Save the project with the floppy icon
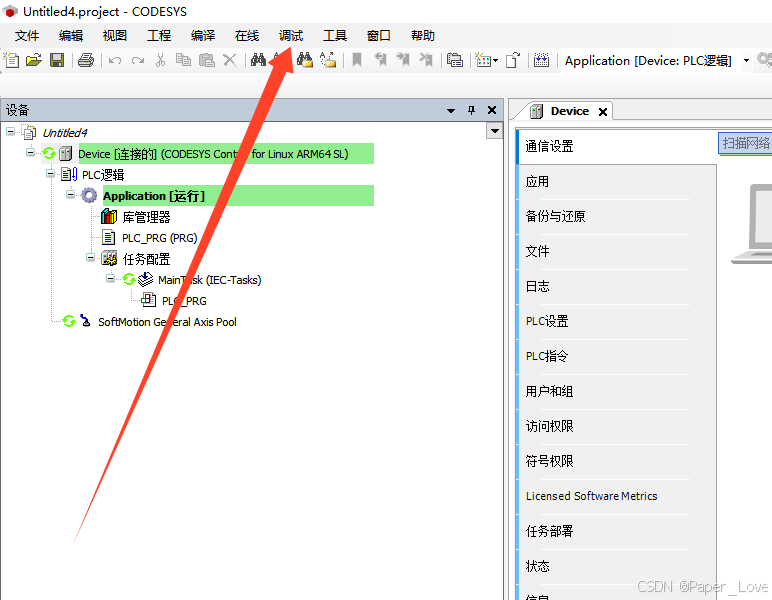The image size is (772, 600). [x=57, y=60]
